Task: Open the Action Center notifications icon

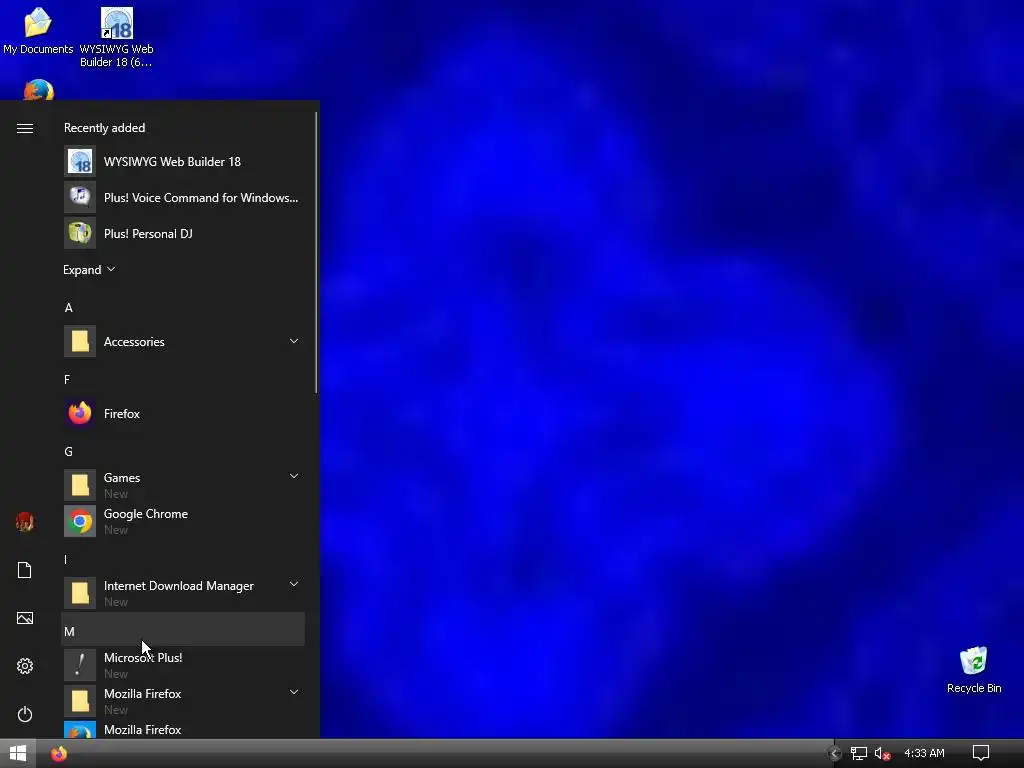Action: [980, 753]
